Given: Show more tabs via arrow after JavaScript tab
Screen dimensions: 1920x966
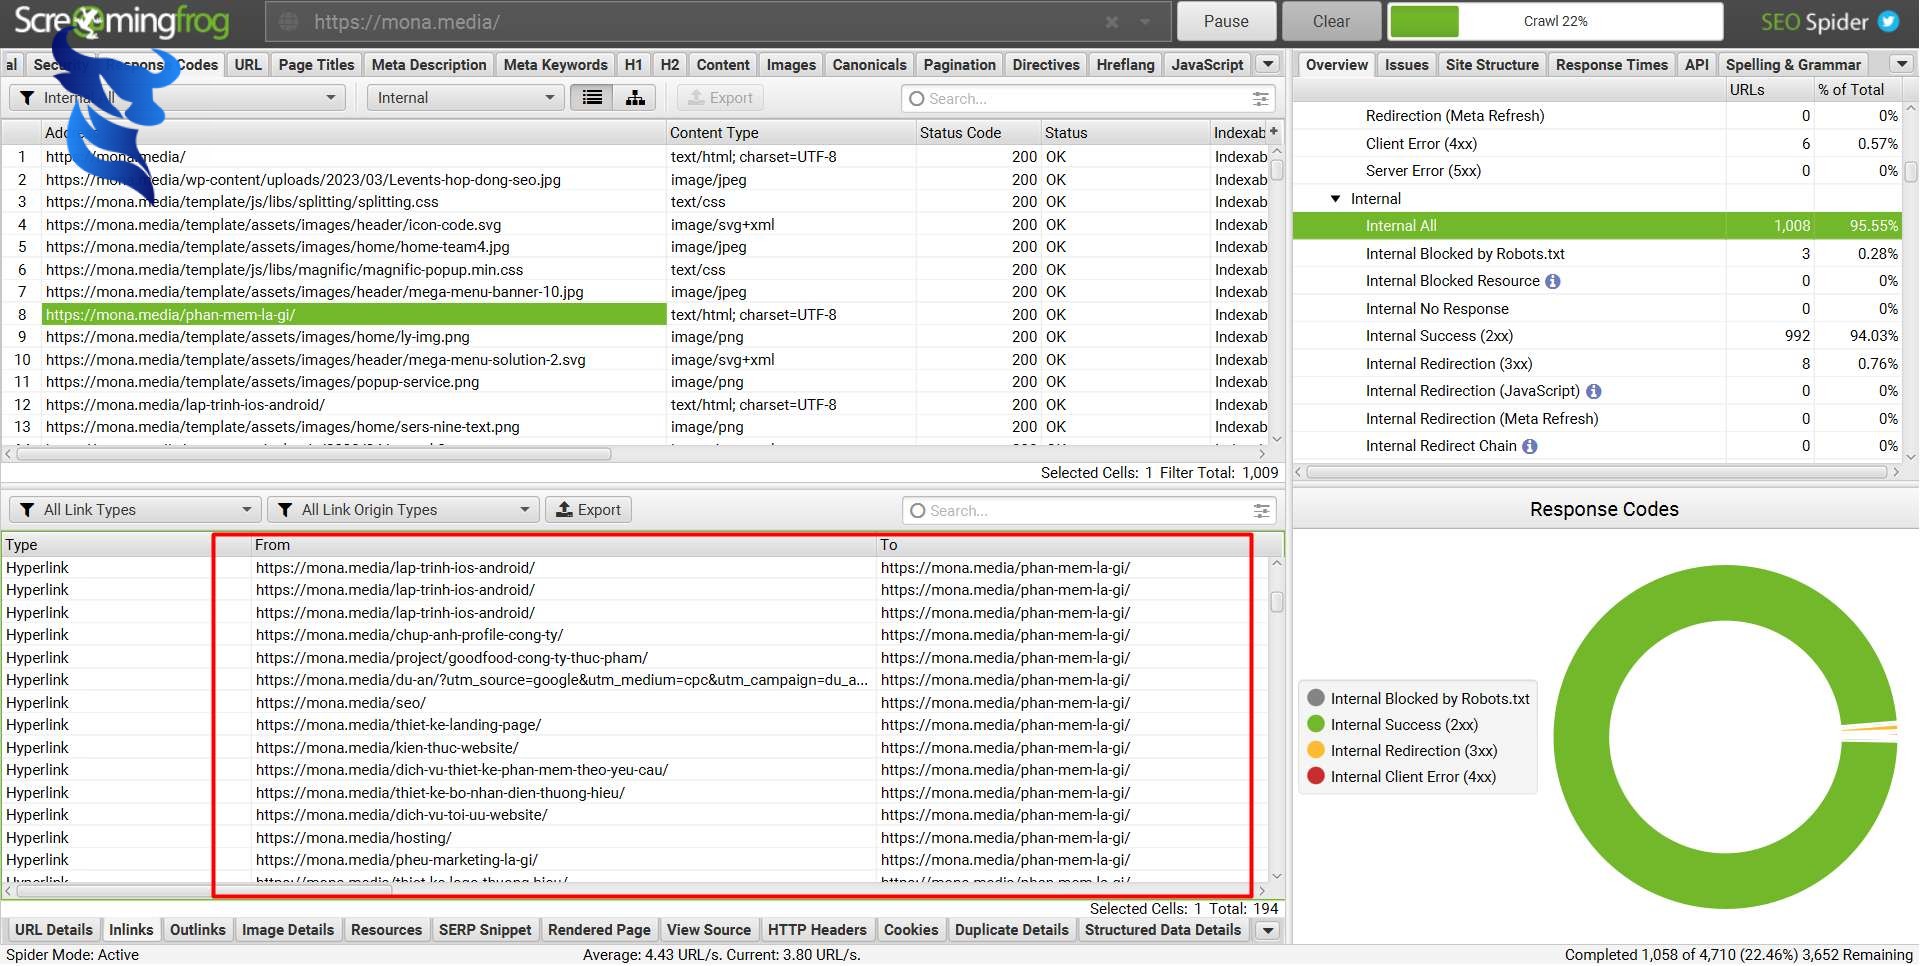Looking at the screenshot, I should pos(1268,64).
